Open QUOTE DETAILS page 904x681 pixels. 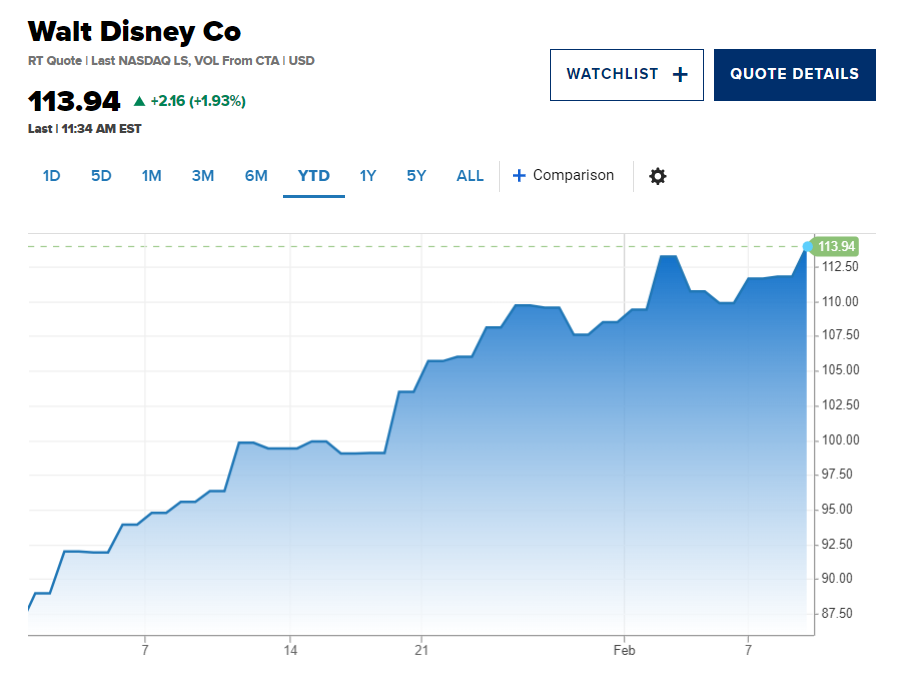pyautogui.click(x=794, y=75)
